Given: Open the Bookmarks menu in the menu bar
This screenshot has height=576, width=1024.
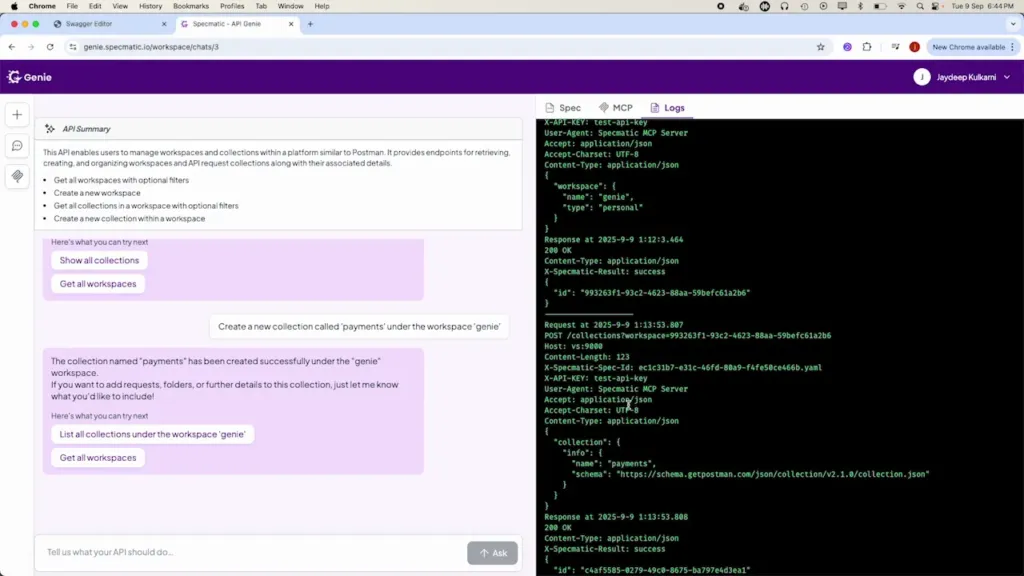Looking at the screenshot, I should click(x=190, y=6).
